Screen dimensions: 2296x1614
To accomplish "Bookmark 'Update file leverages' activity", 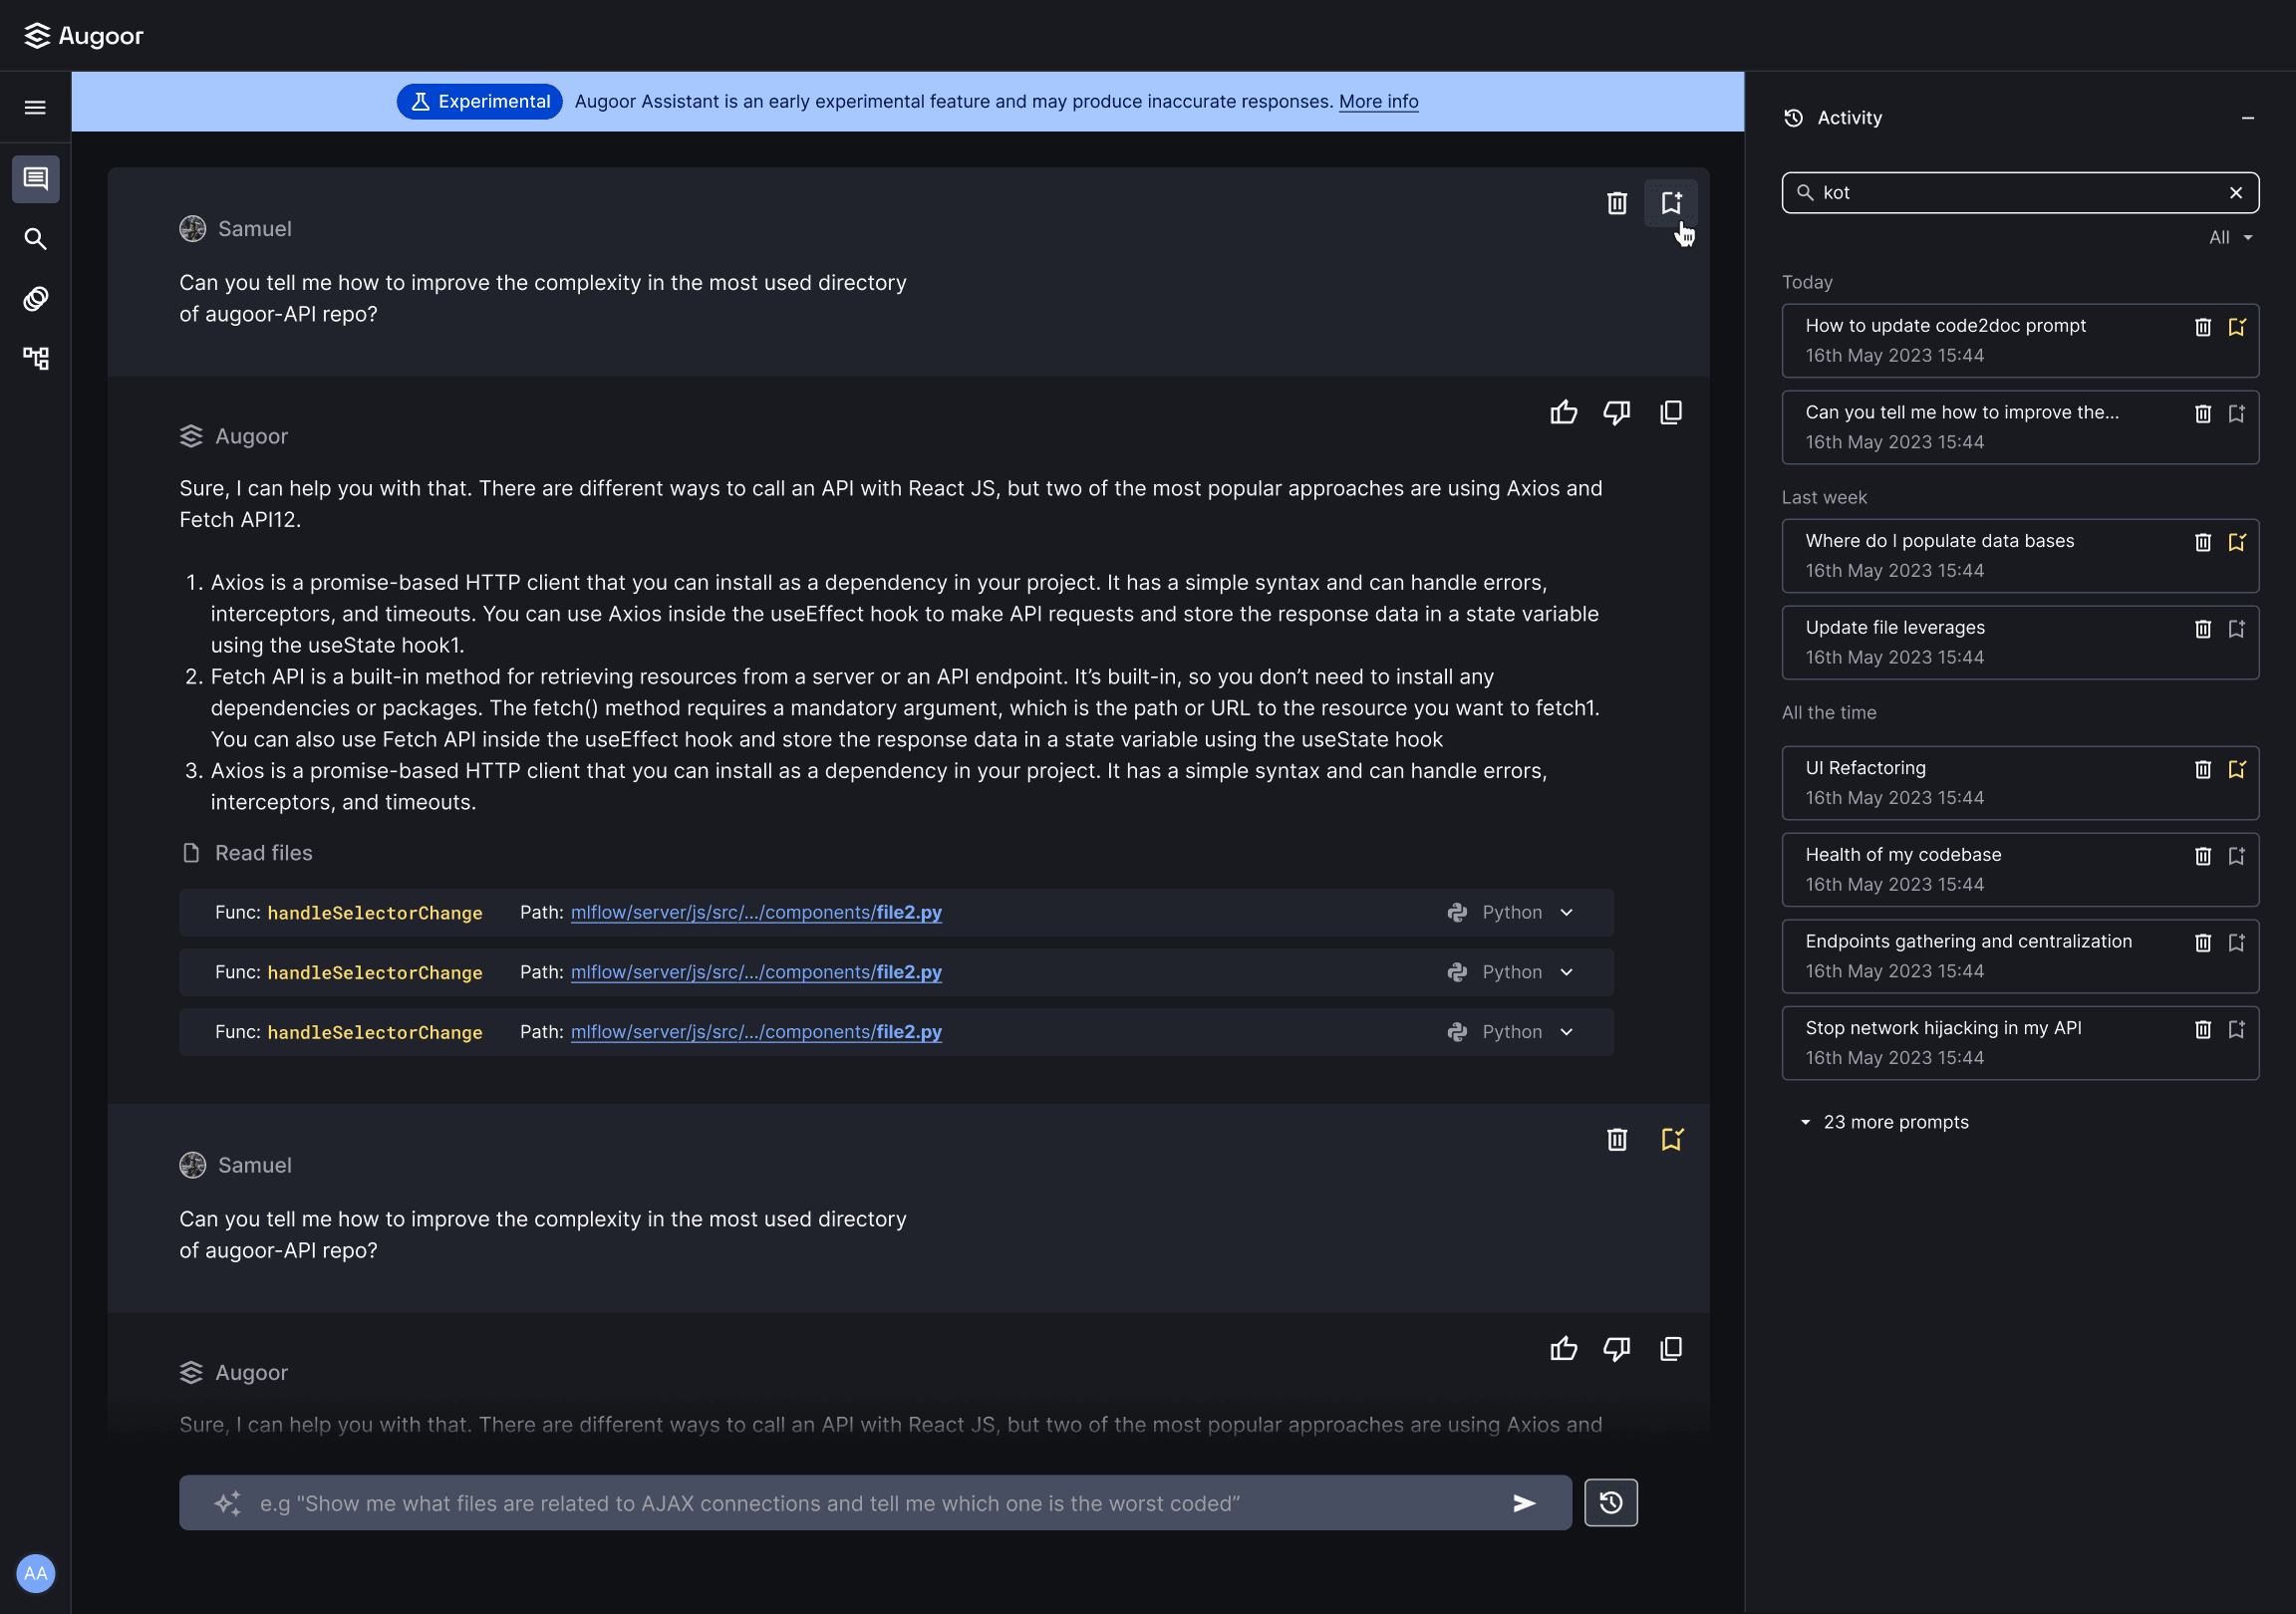I will [2237, 629].
